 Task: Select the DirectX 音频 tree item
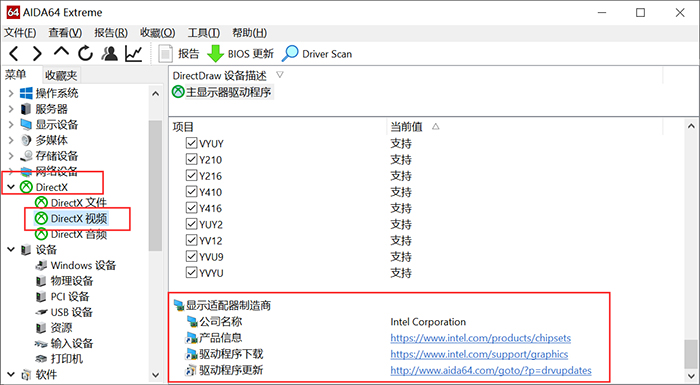[71, 234]
